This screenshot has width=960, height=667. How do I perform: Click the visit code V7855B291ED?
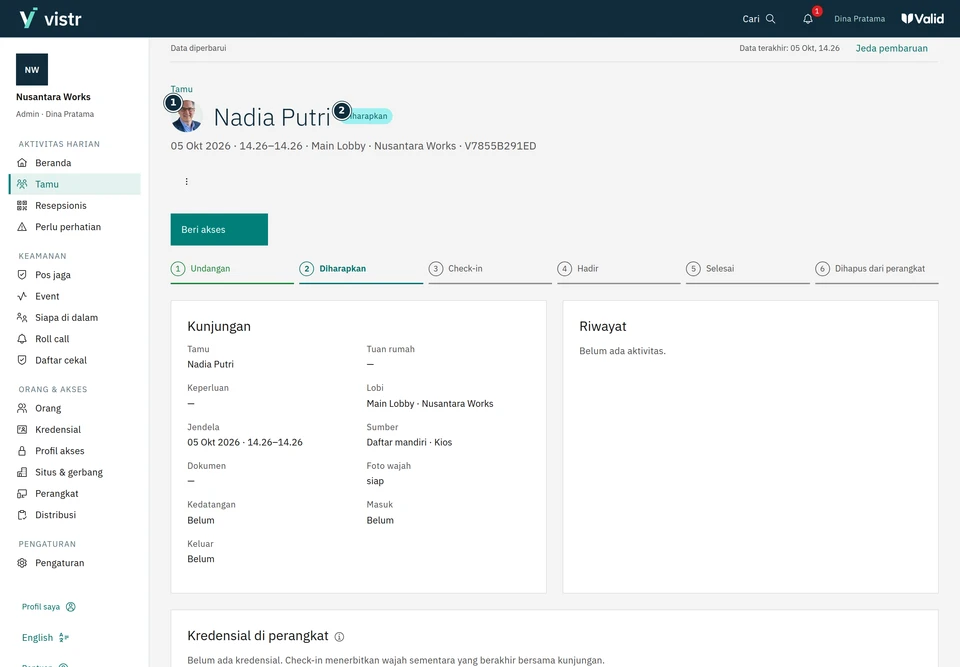coord(500,146)
